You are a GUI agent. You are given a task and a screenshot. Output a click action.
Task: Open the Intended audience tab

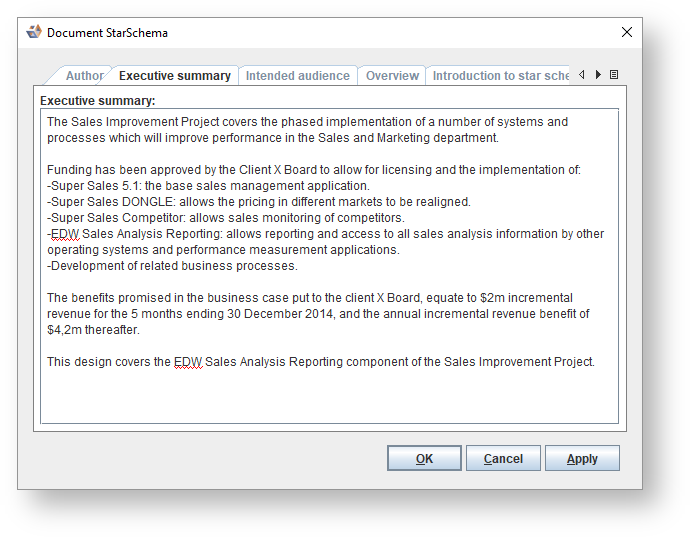click(298, 76)
